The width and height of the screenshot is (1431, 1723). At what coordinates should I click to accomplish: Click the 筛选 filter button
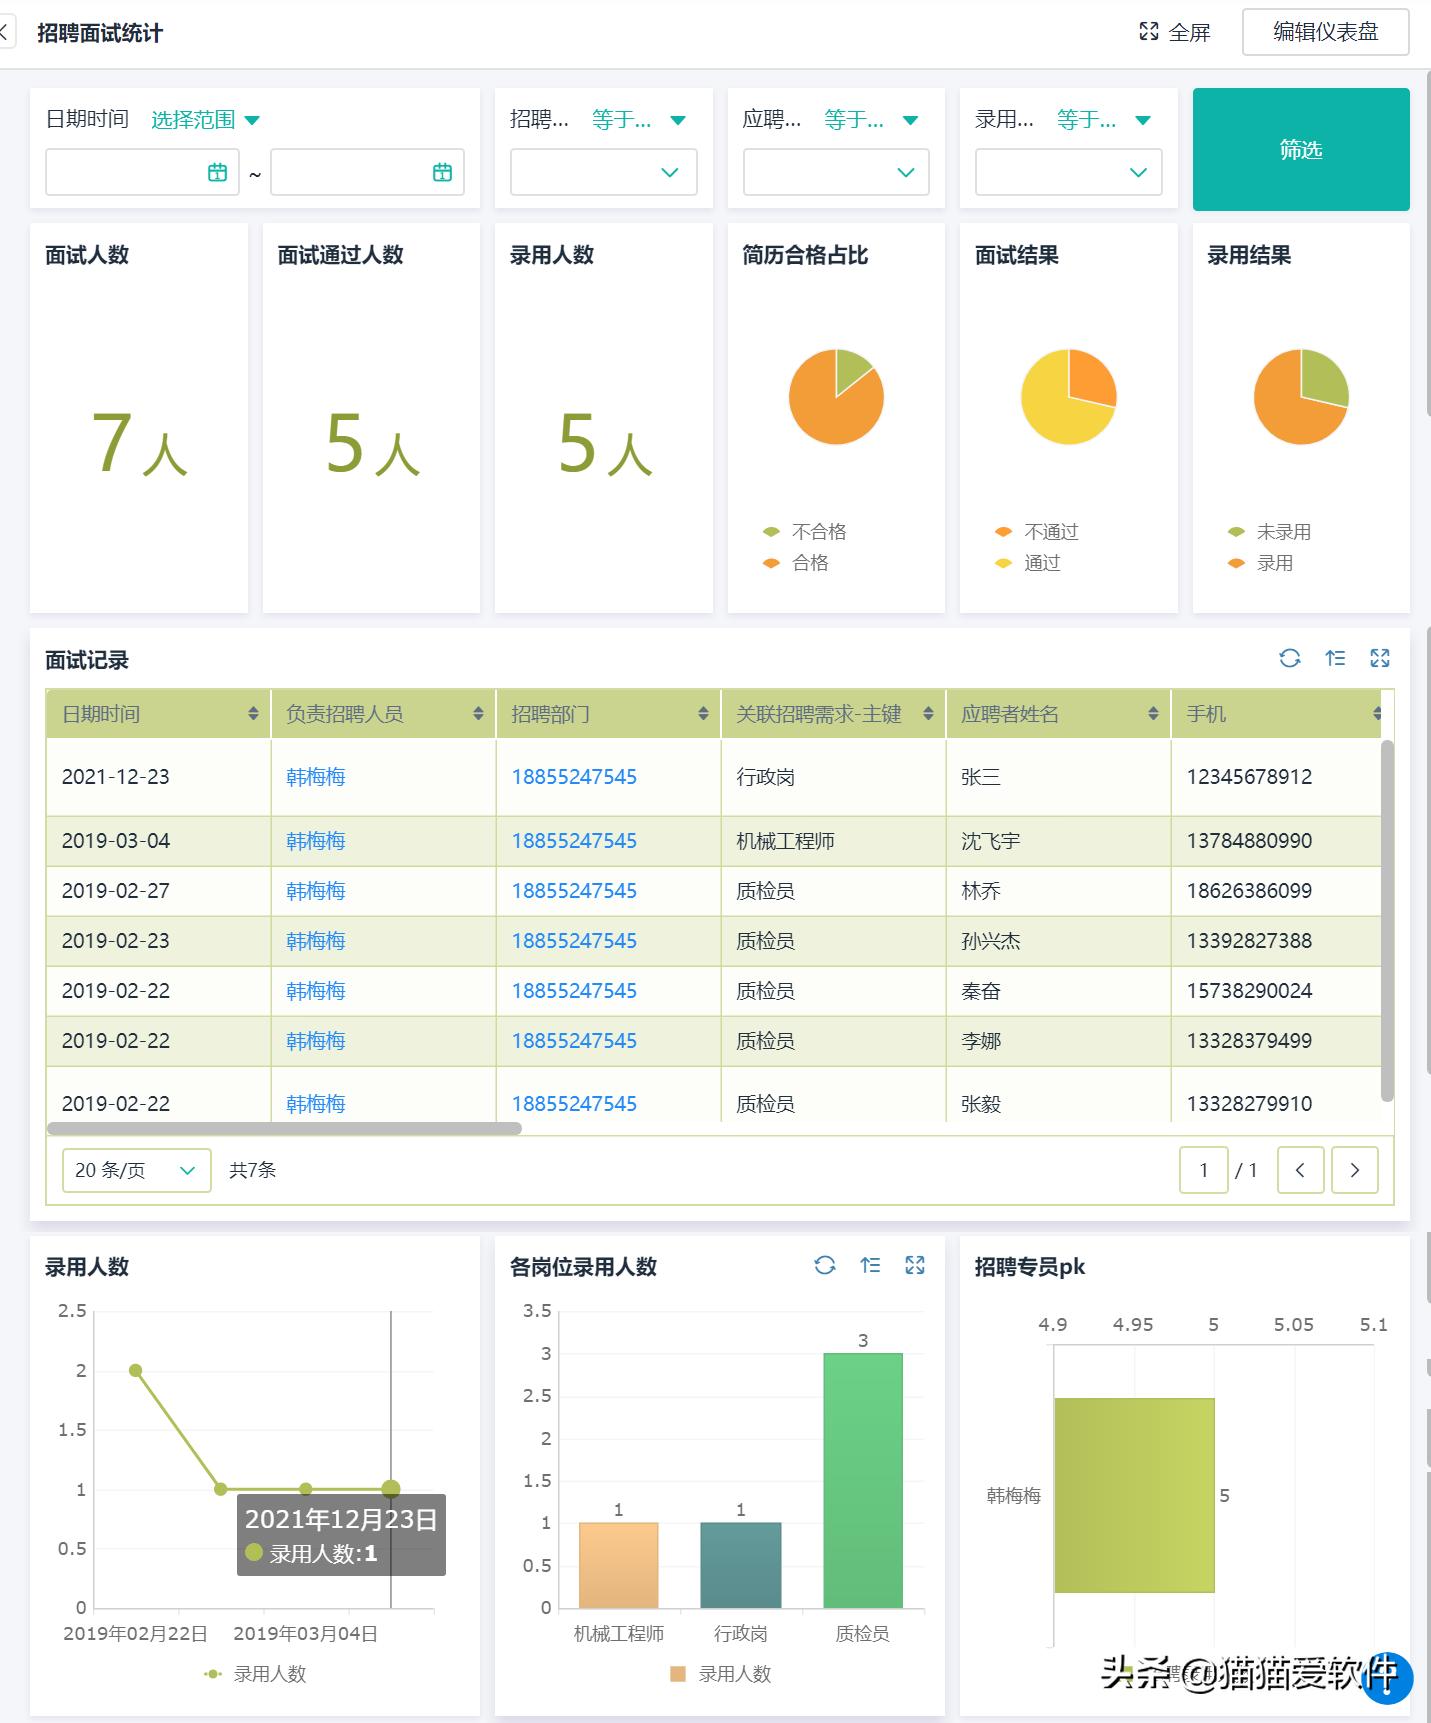coord(1301,150)
